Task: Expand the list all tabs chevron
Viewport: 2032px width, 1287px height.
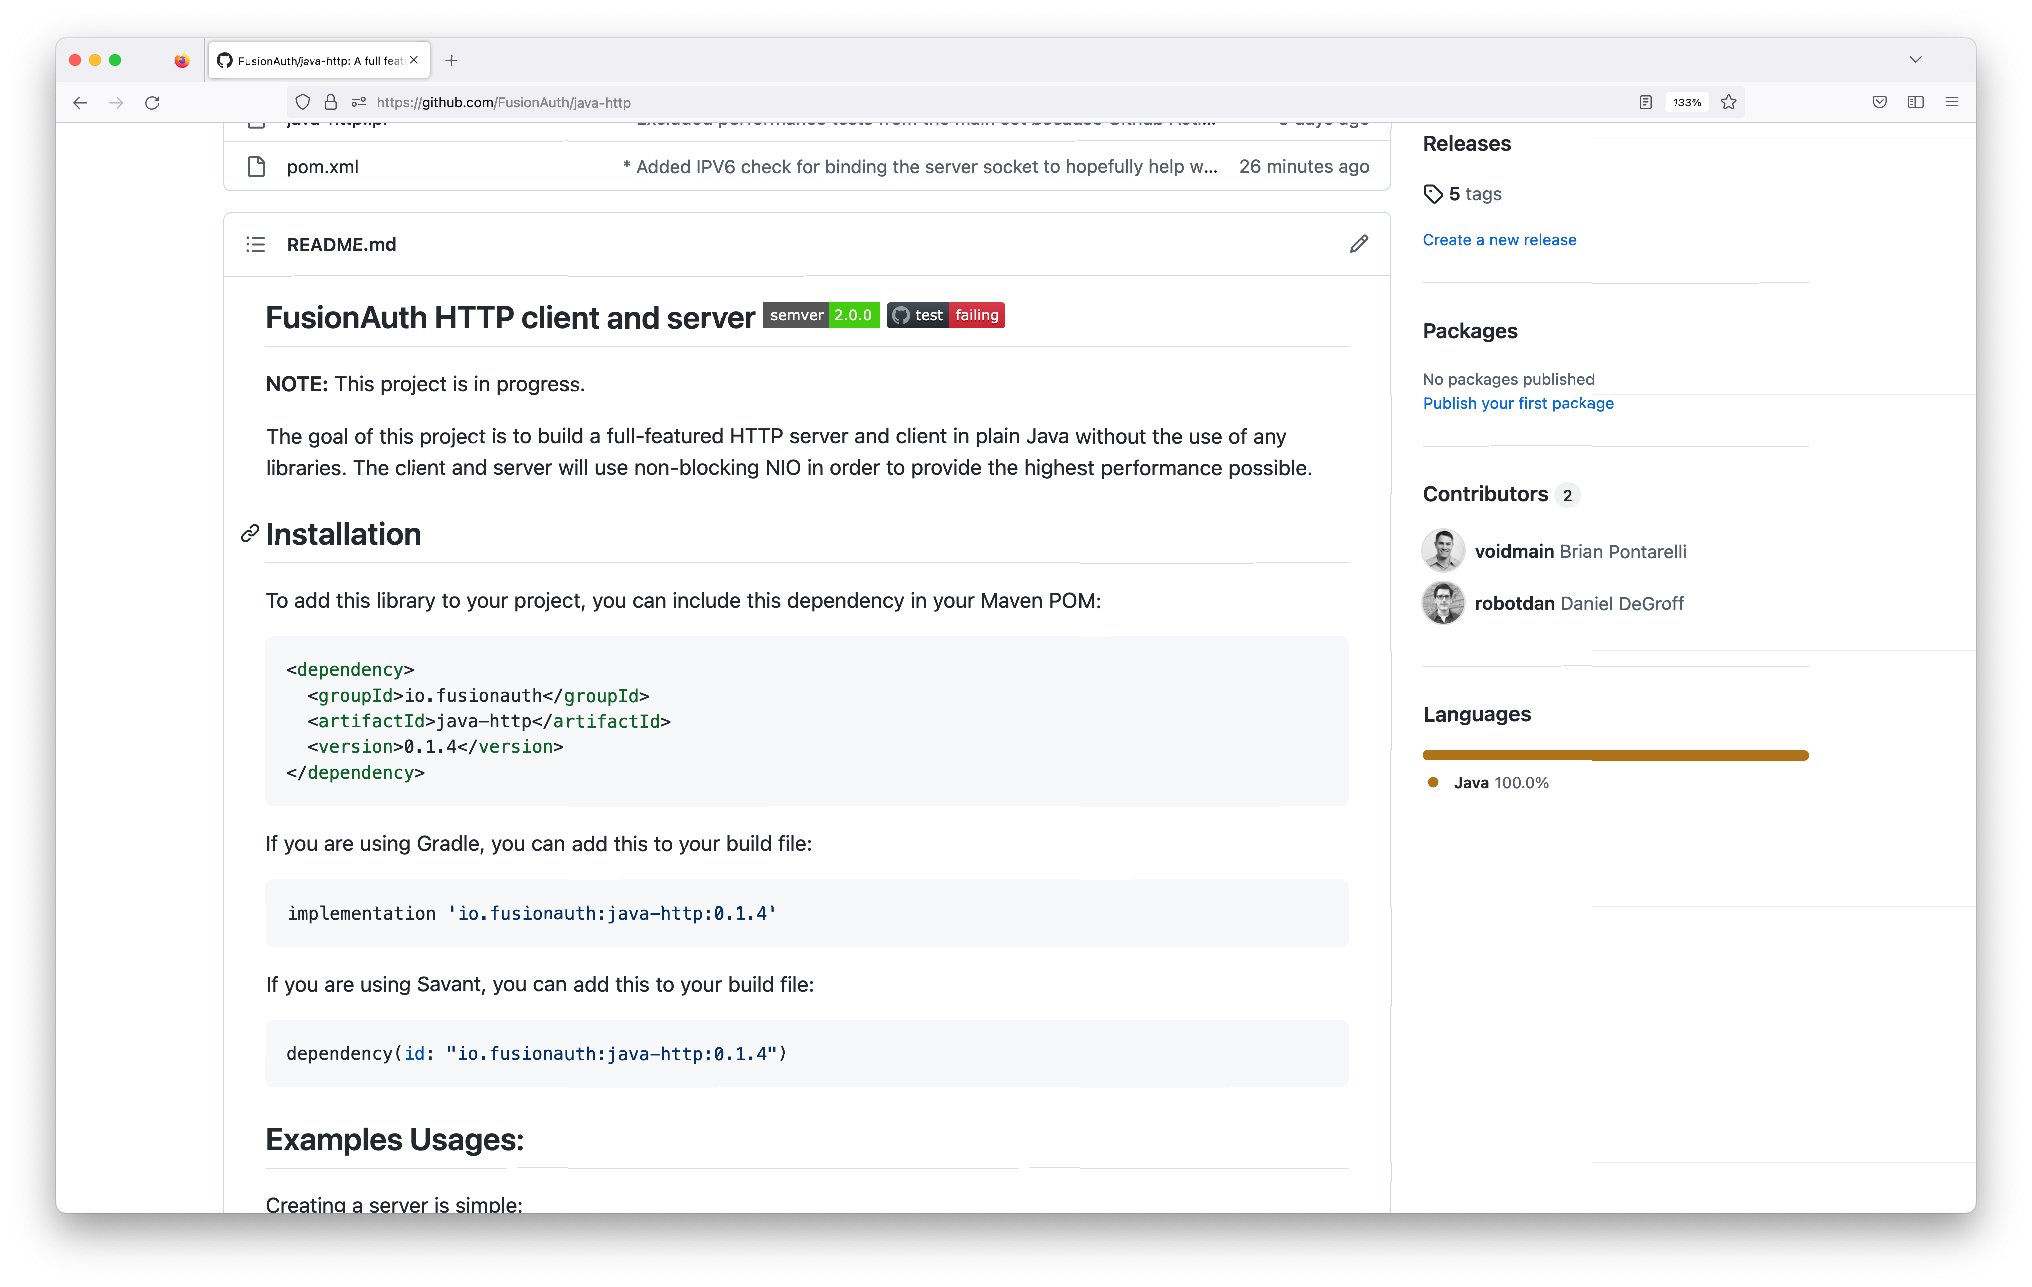Action: tap(1915, 60)
